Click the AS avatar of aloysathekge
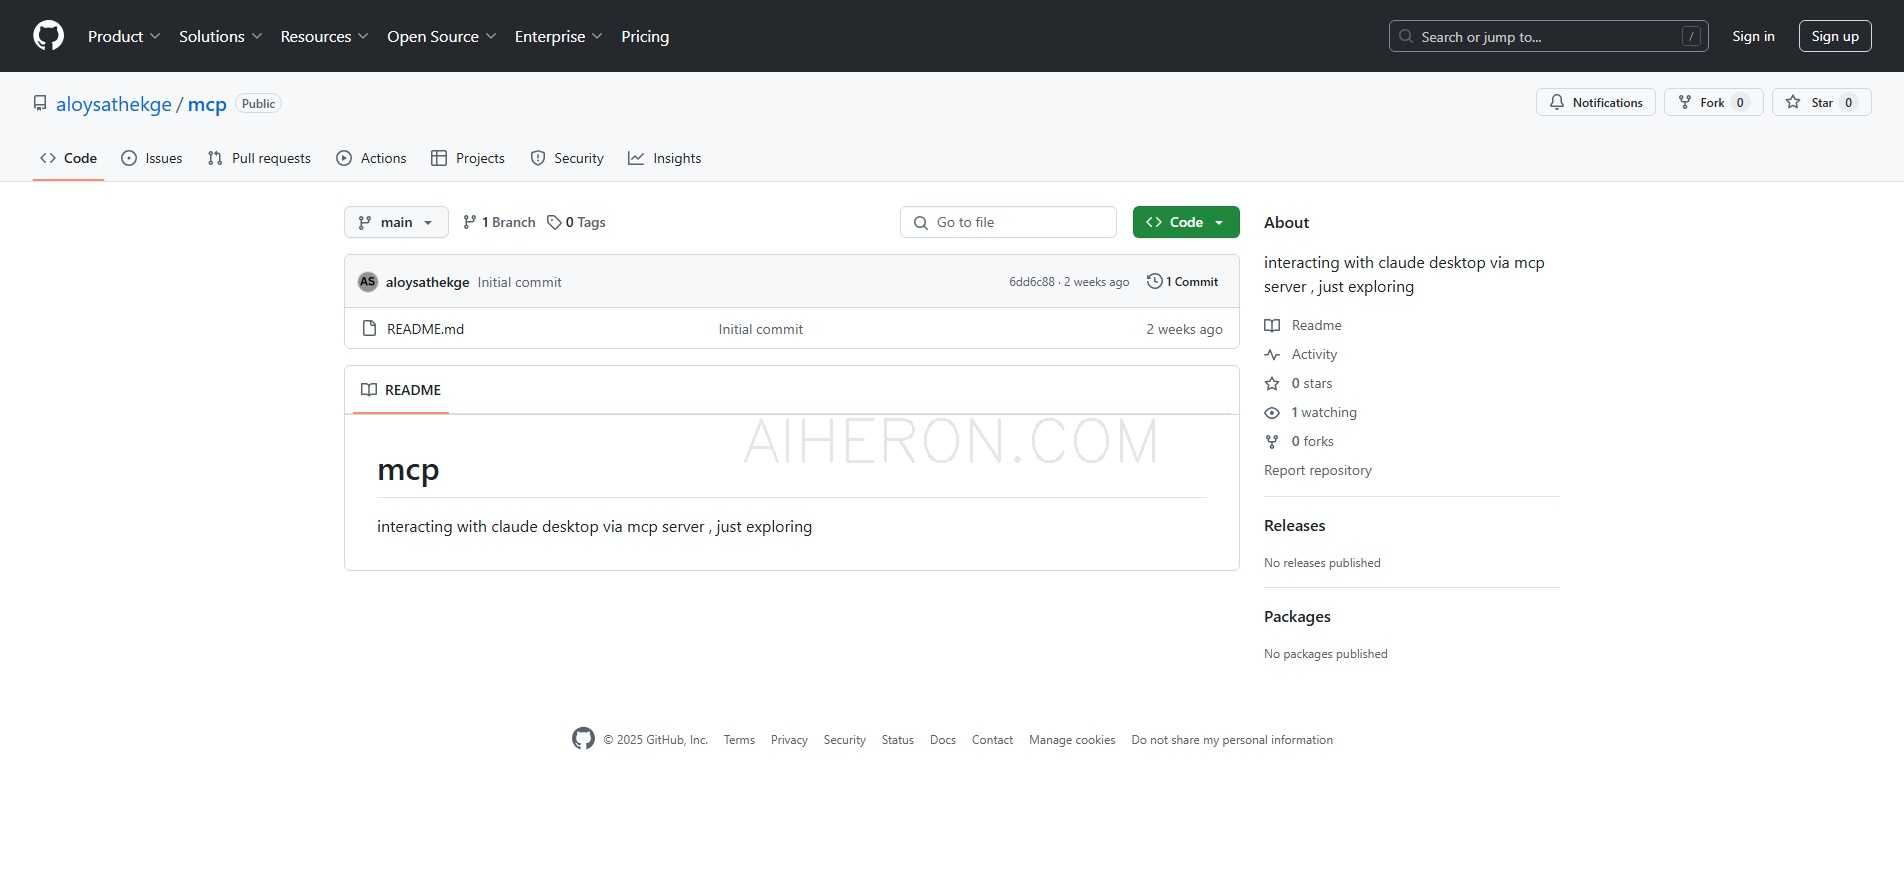The height and width of the screenshot is (880, 1904). 368,282
